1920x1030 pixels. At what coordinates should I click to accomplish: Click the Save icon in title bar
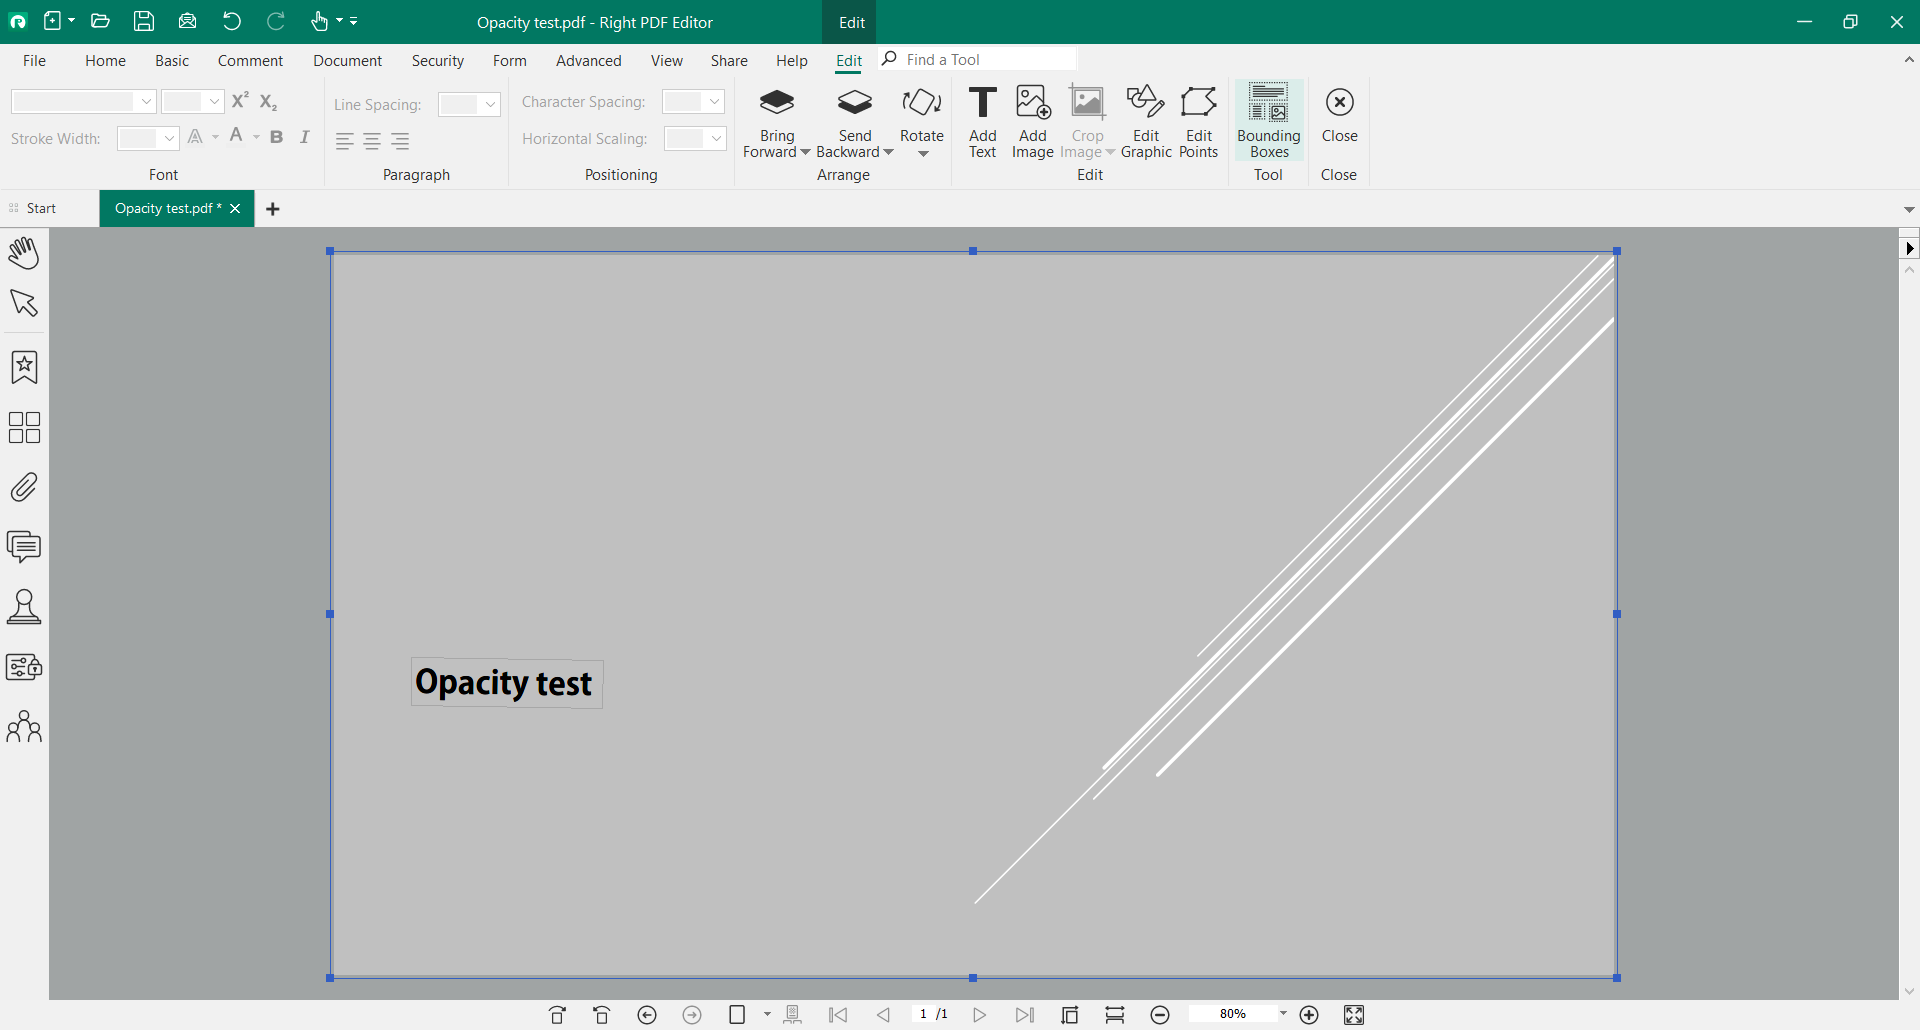(144, 21)
